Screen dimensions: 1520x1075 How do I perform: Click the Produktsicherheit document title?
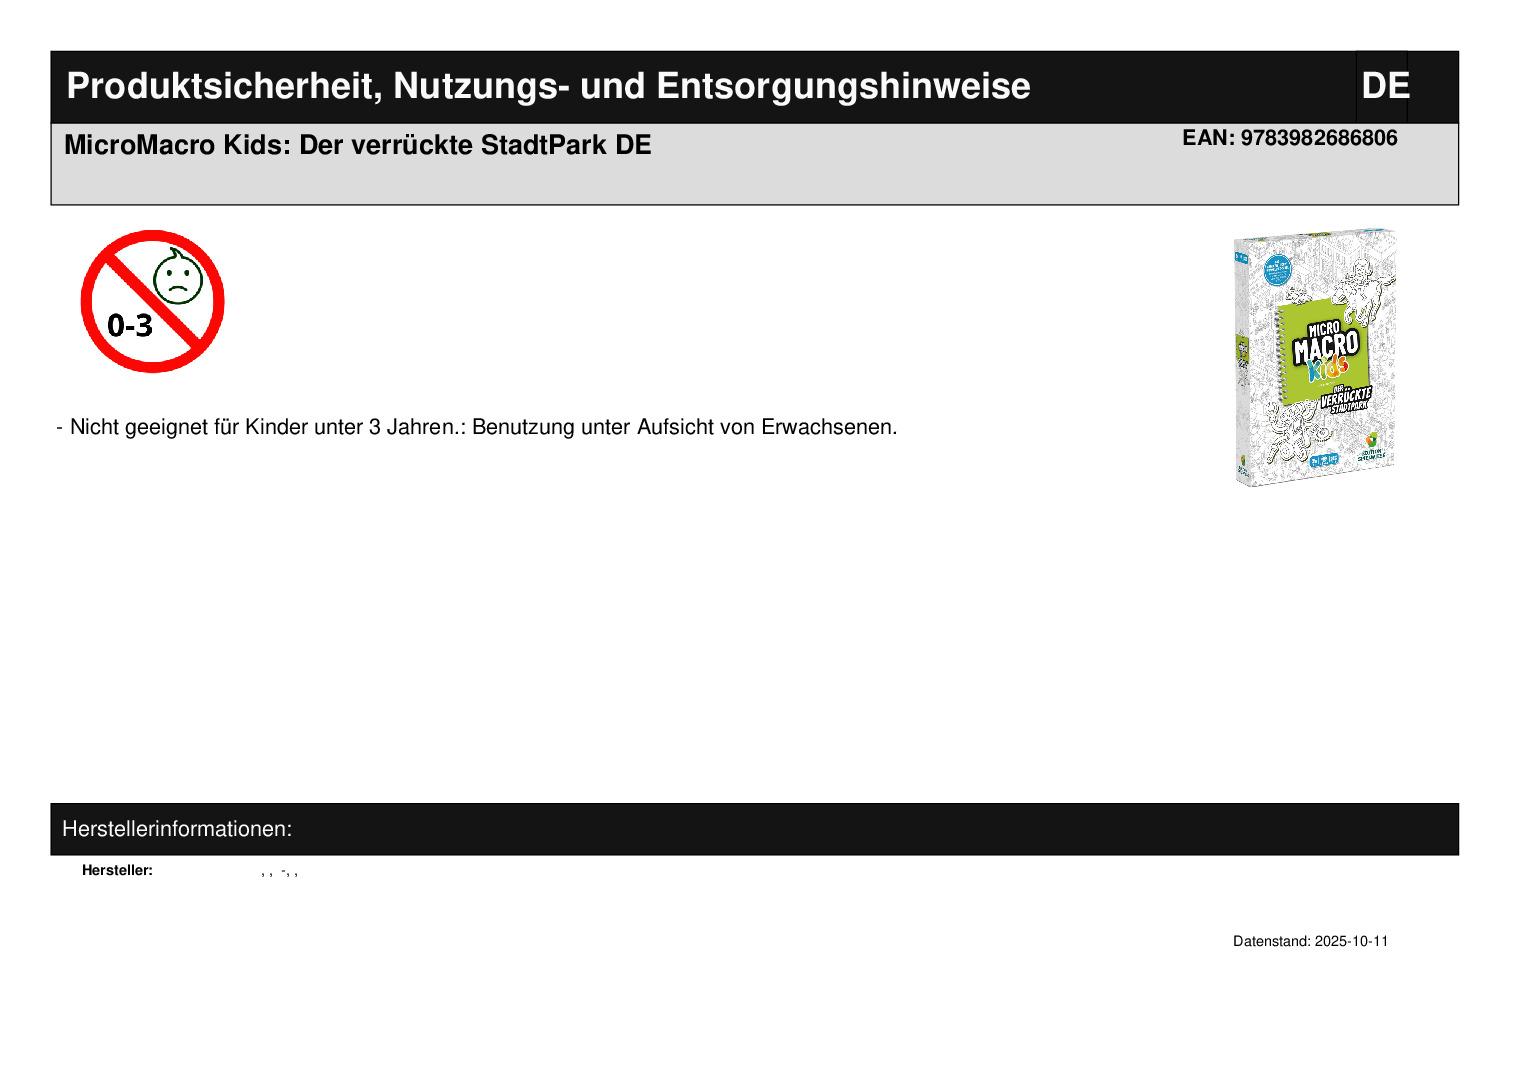click(548, 87)
